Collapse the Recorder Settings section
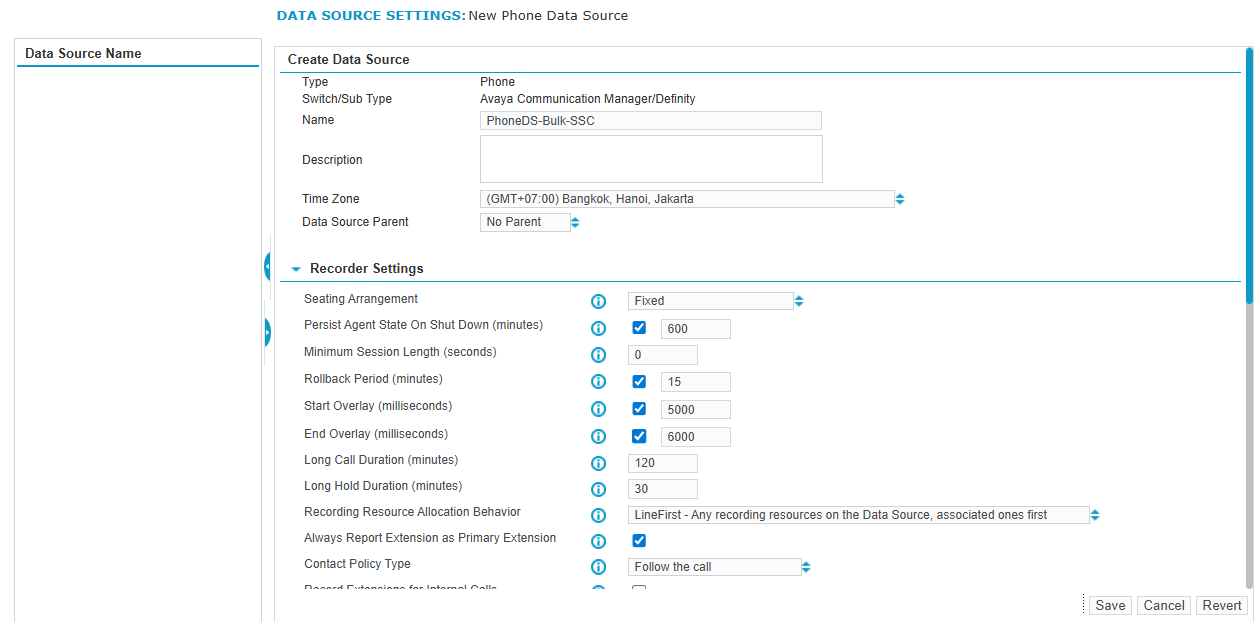 click(x=296, y=269)
